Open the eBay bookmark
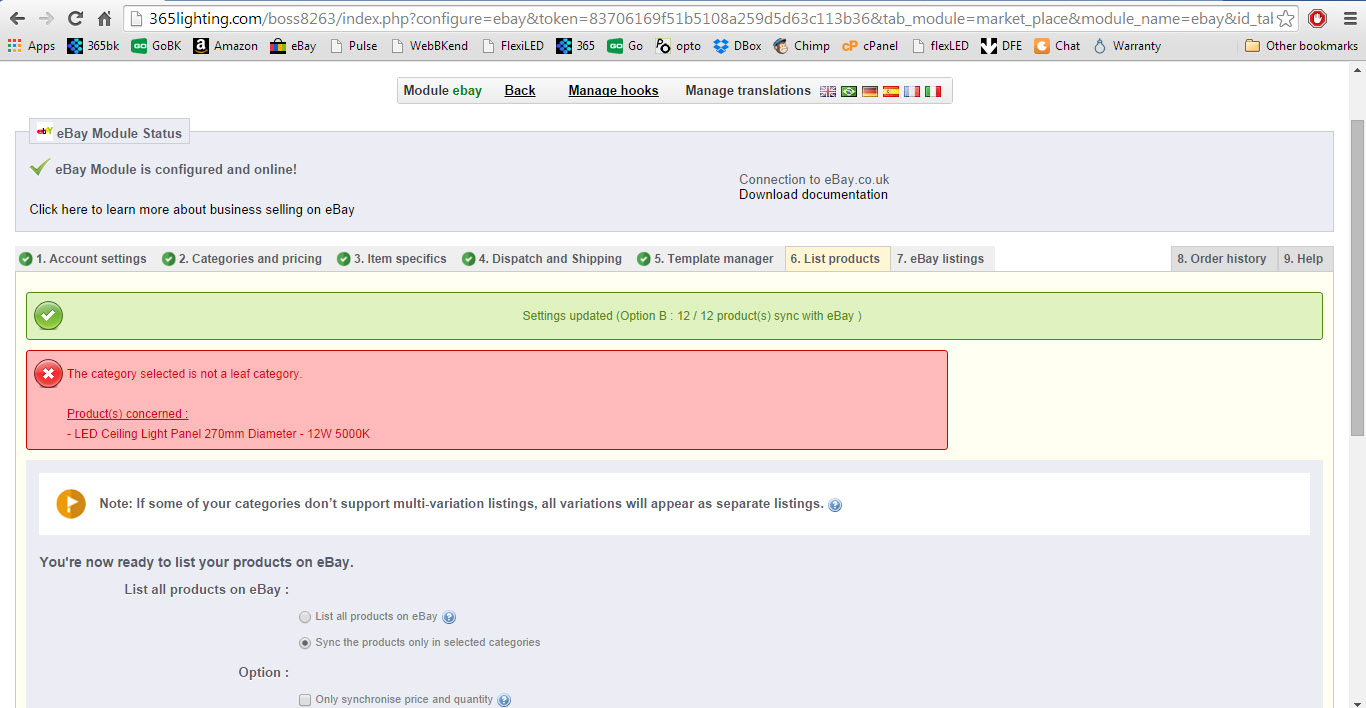Screen dimensions: 1366x708 [x=294, y=46]
